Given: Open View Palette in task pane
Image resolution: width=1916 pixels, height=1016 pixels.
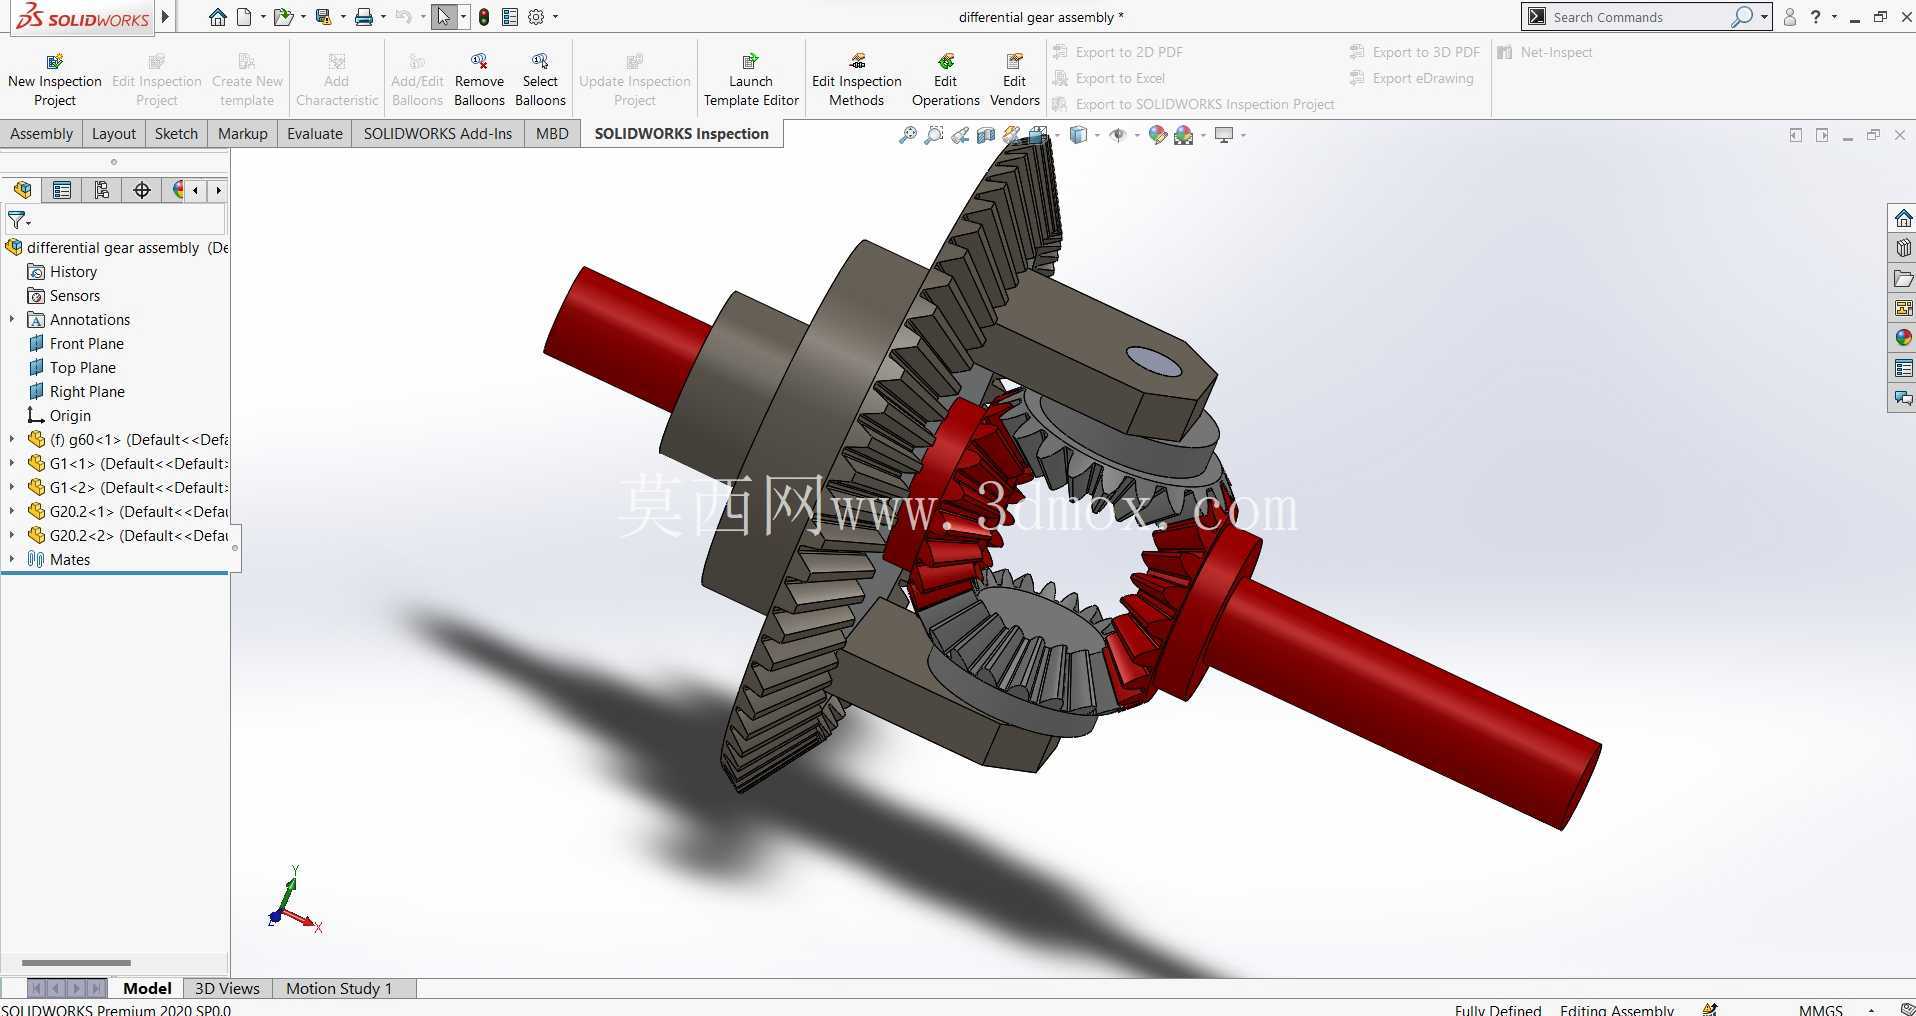Looking at the screenshot, I should (x=1903, y=308).
